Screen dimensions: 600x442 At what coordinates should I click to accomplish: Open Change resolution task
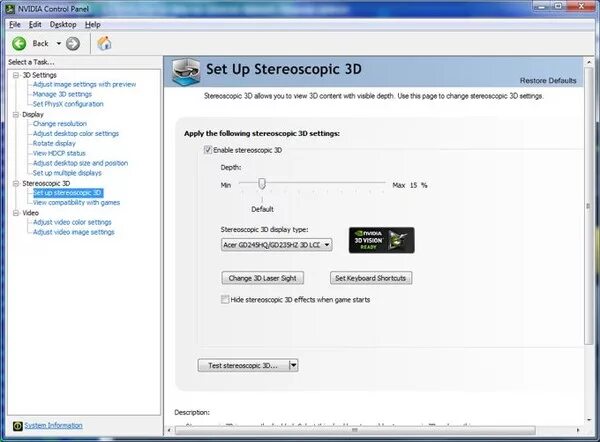[60, 124]
